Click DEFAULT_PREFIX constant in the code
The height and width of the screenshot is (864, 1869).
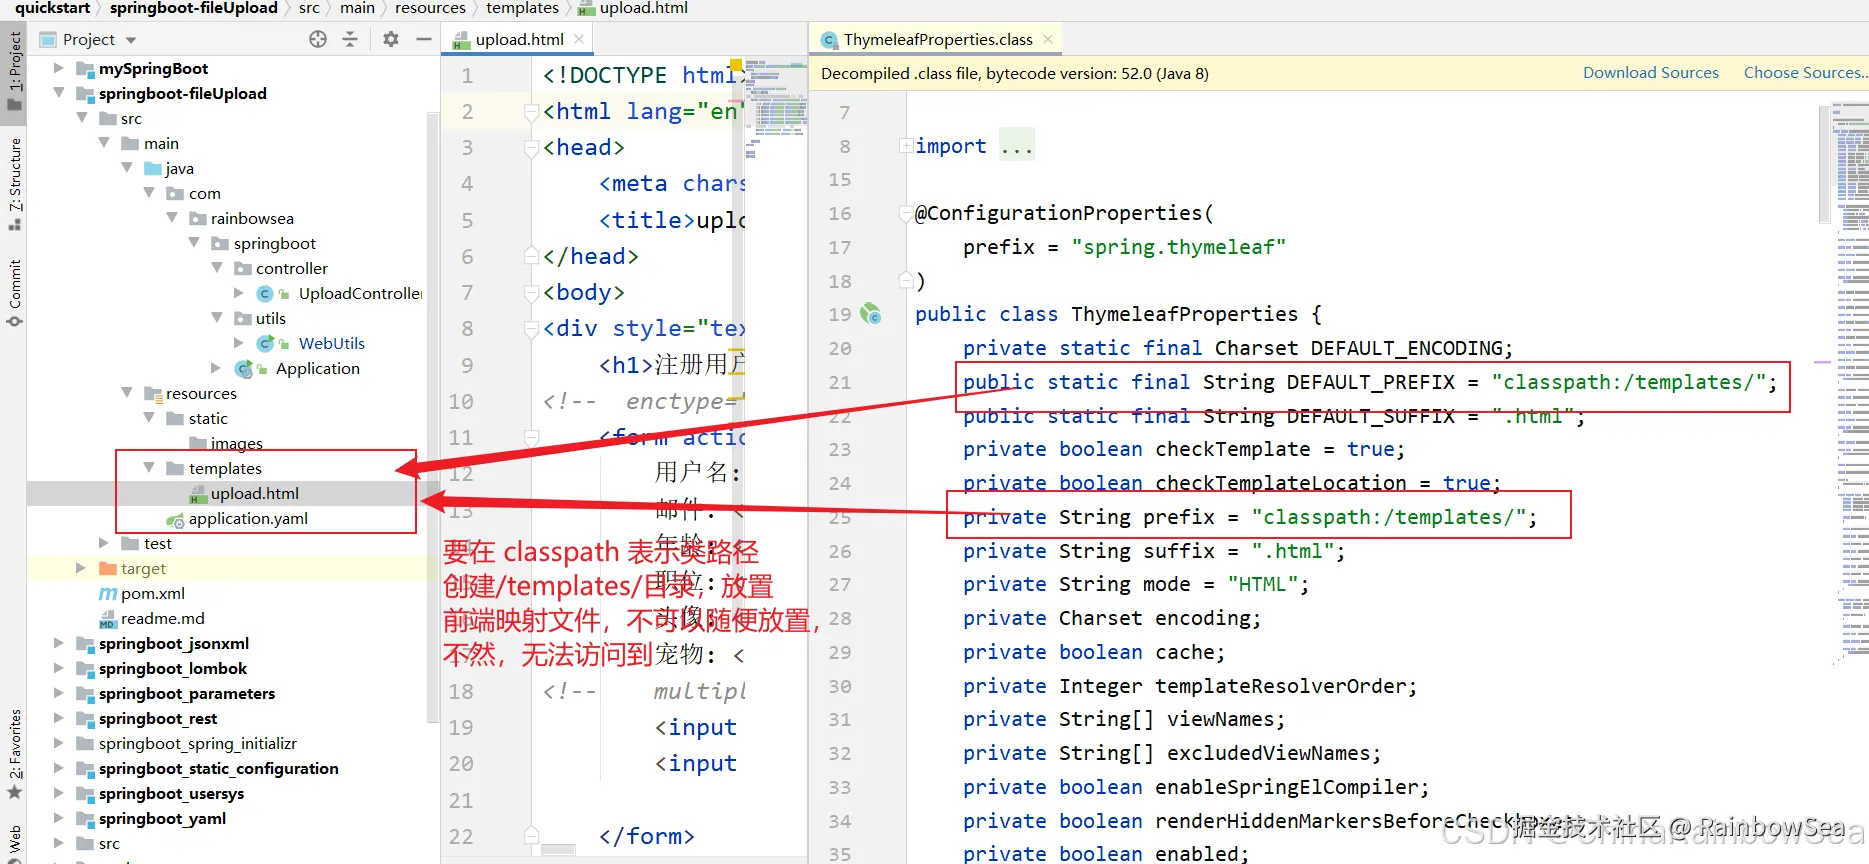1370,382
